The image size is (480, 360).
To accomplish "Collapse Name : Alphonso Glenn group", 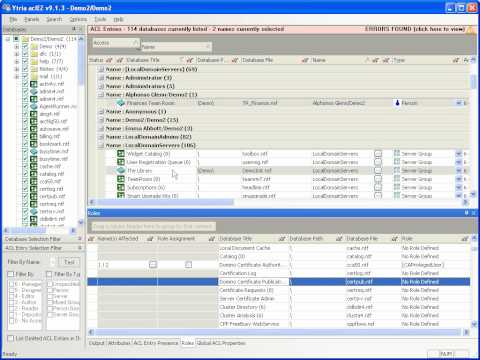I will (x=101, y=95).
